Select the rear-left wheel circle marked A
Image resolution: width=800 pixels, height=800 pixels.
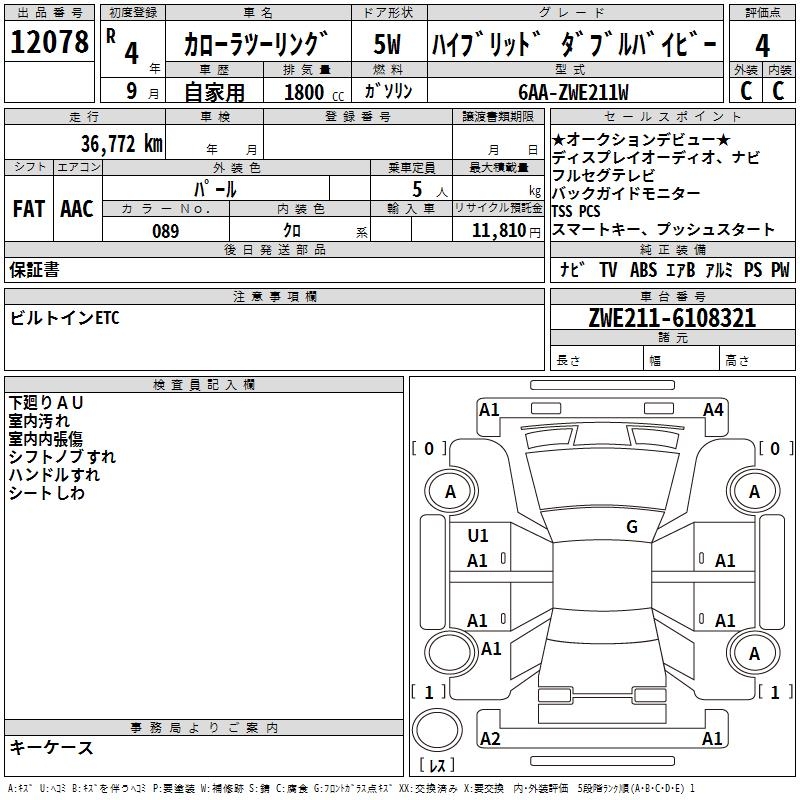450,654
